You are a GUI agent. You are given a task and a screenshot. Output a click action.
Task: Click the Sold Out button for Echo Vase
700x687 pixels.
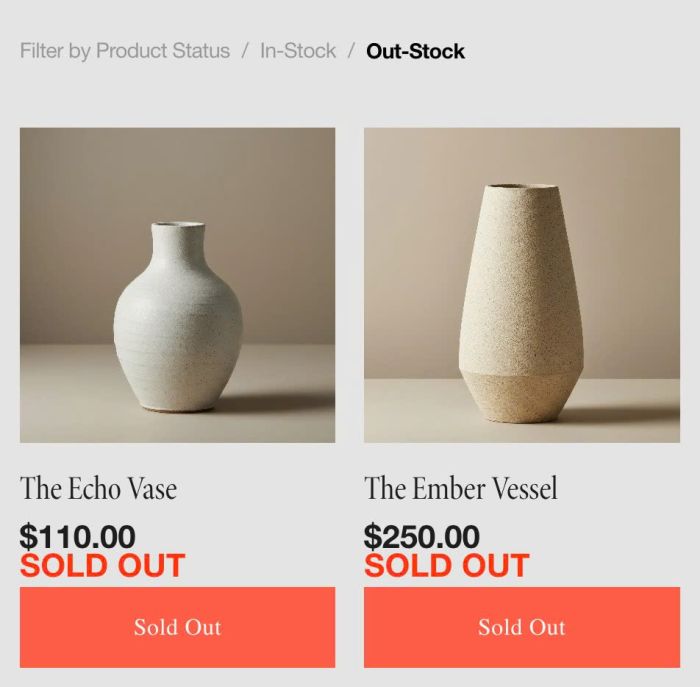(177, 627)
